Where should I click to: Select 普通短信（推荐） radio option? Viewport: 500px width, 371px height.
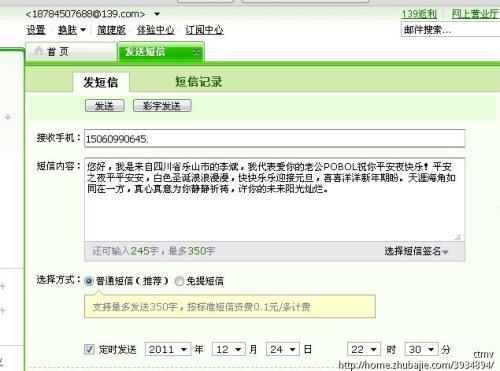[x=89, y=281]
